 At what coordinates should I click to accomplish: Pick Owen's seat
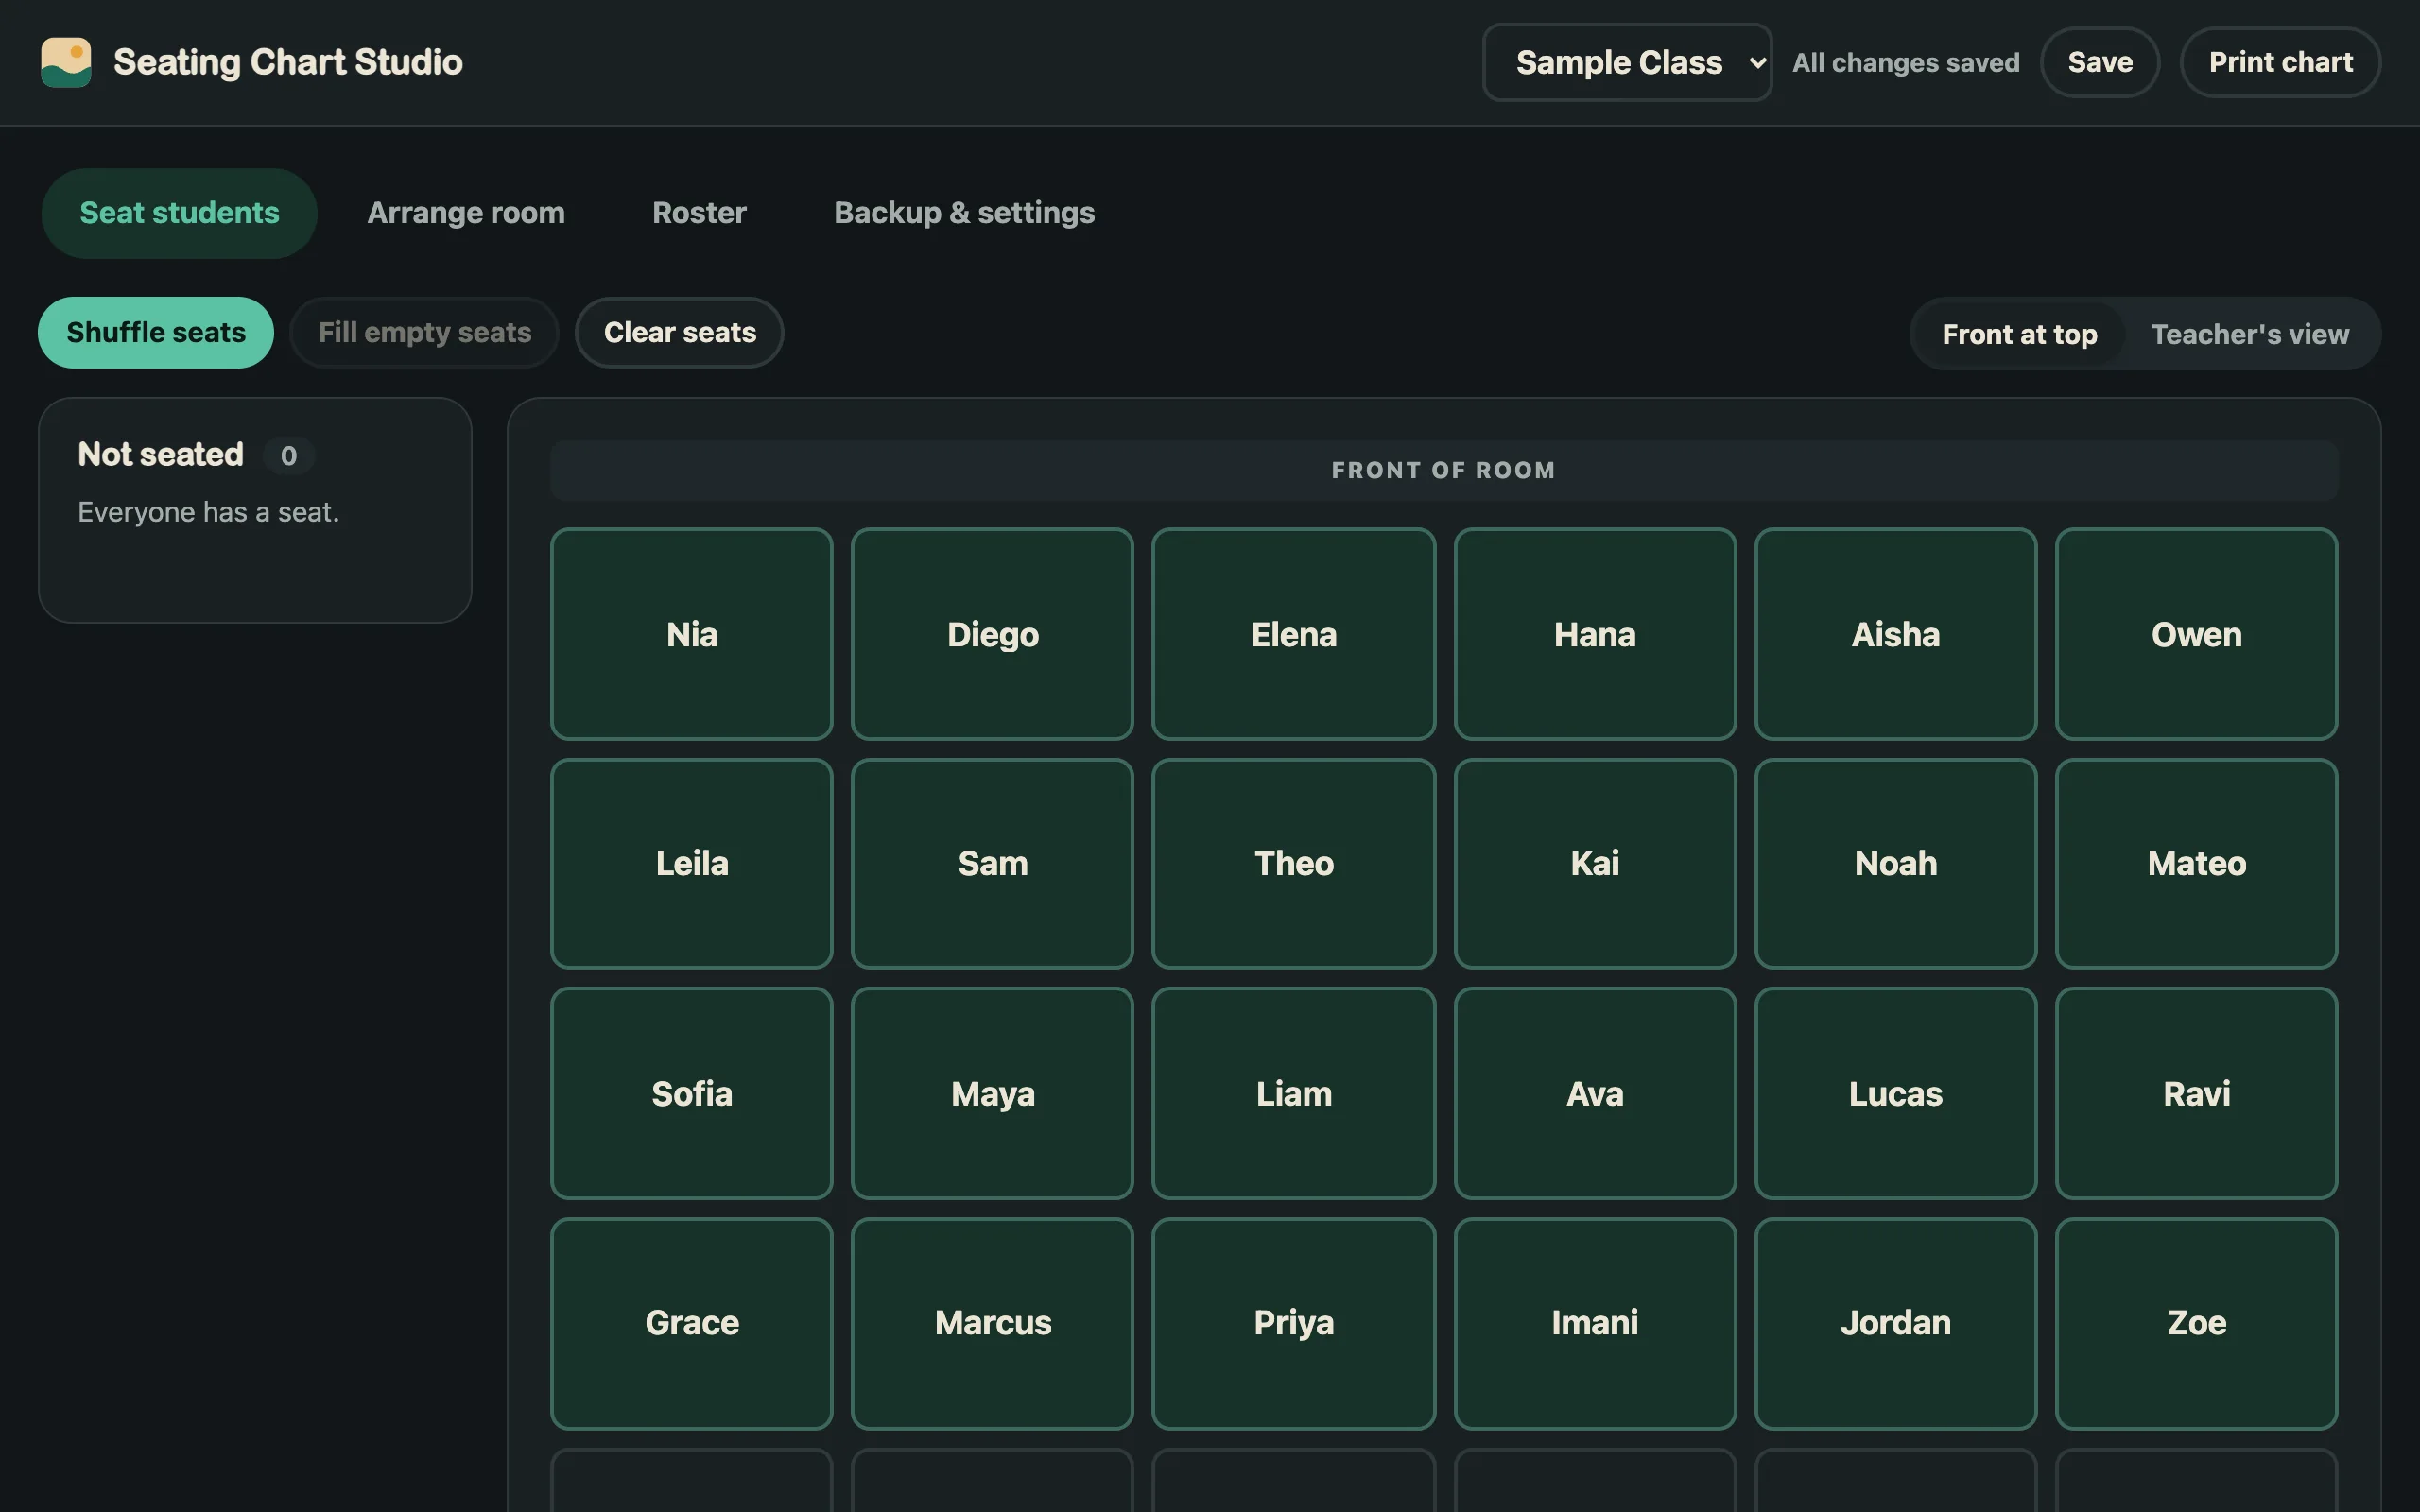tap(2196, 634)
